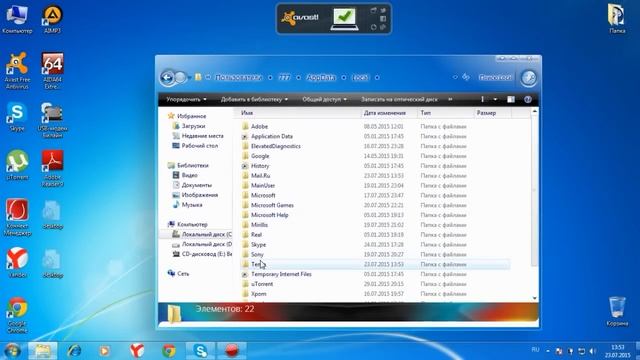This screenshot has height=360, width=640.
Task: Click the AppData breadcrumb segment
Action: pyautogui.click(x=320, y=77)
